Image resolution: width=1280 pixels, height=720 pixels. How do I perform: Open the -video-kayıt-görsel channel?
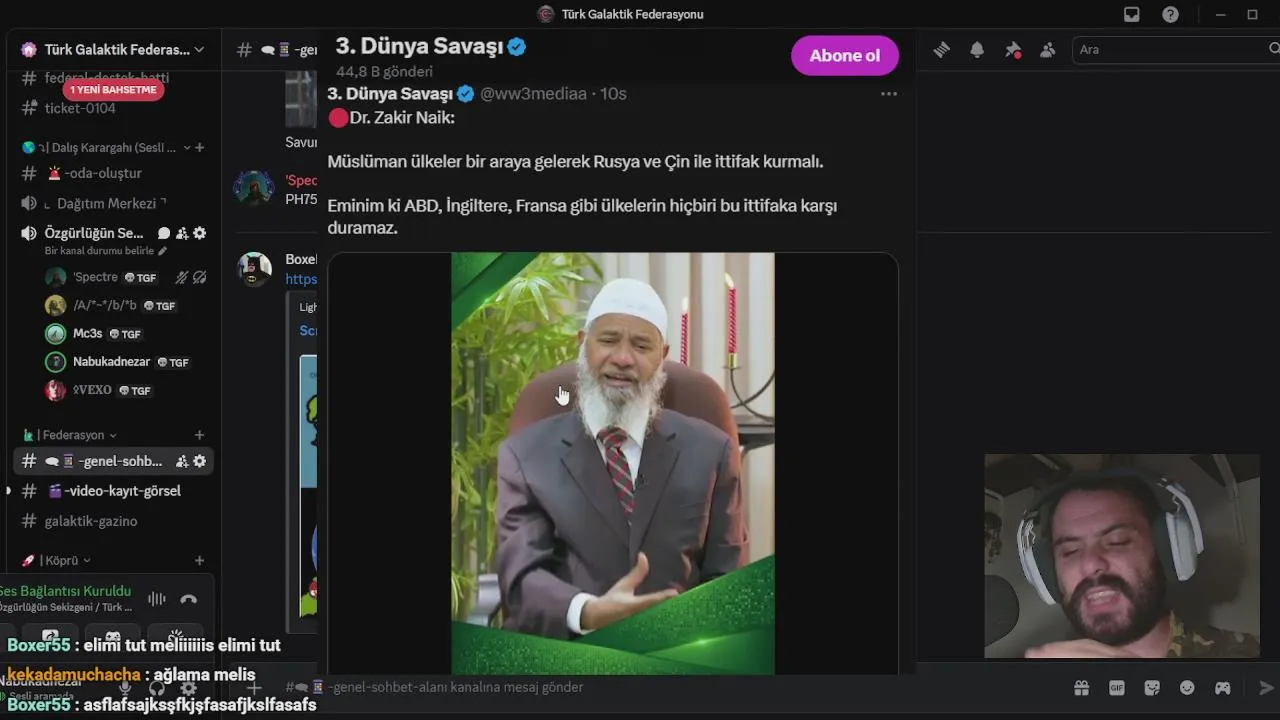coord(113,491)
